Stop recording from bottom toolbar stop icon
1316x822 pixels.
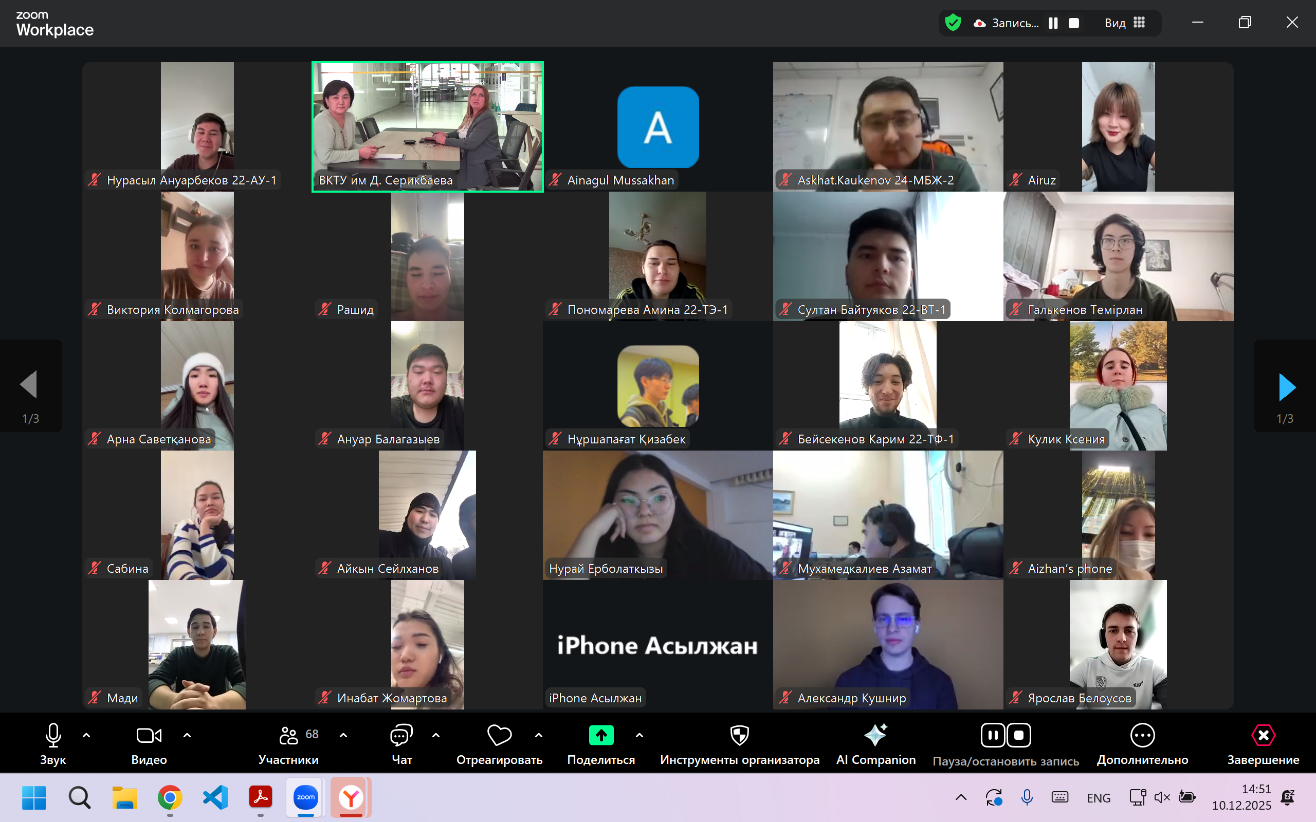1019,736
